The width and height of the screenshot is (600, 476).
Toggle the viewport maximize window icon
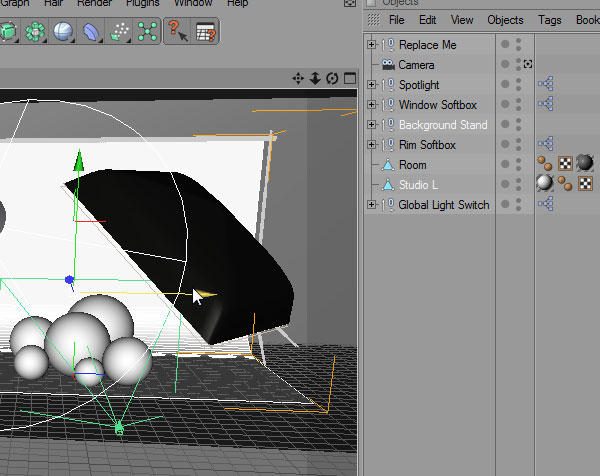coord(350,78)
